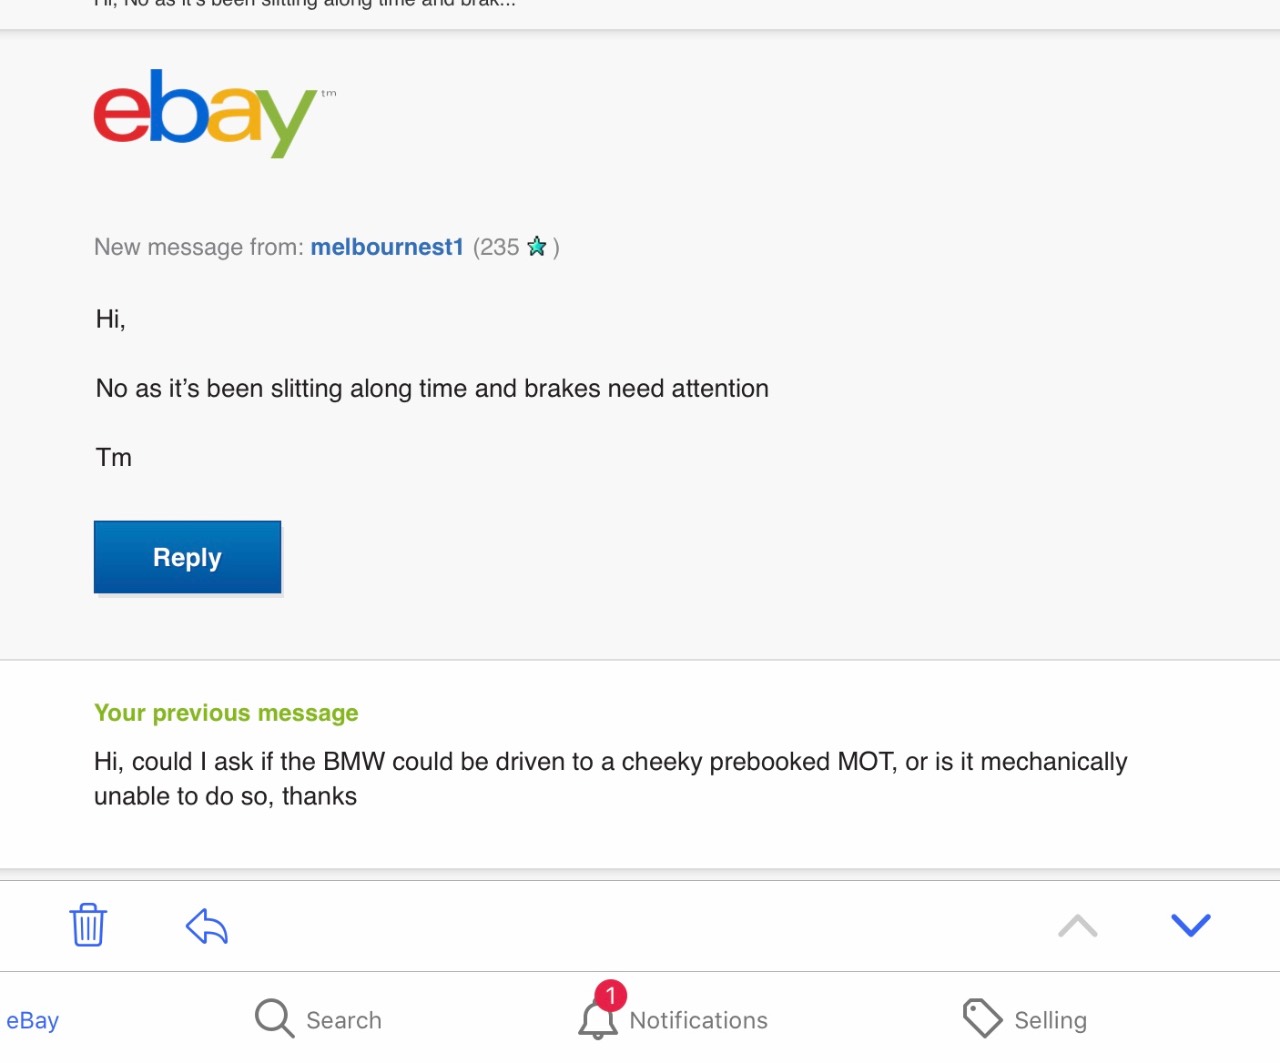Viewport: 1280px width, 1063px height.
Task: Click the BMW prebooked MOT message text
Action: coord(611,779)
